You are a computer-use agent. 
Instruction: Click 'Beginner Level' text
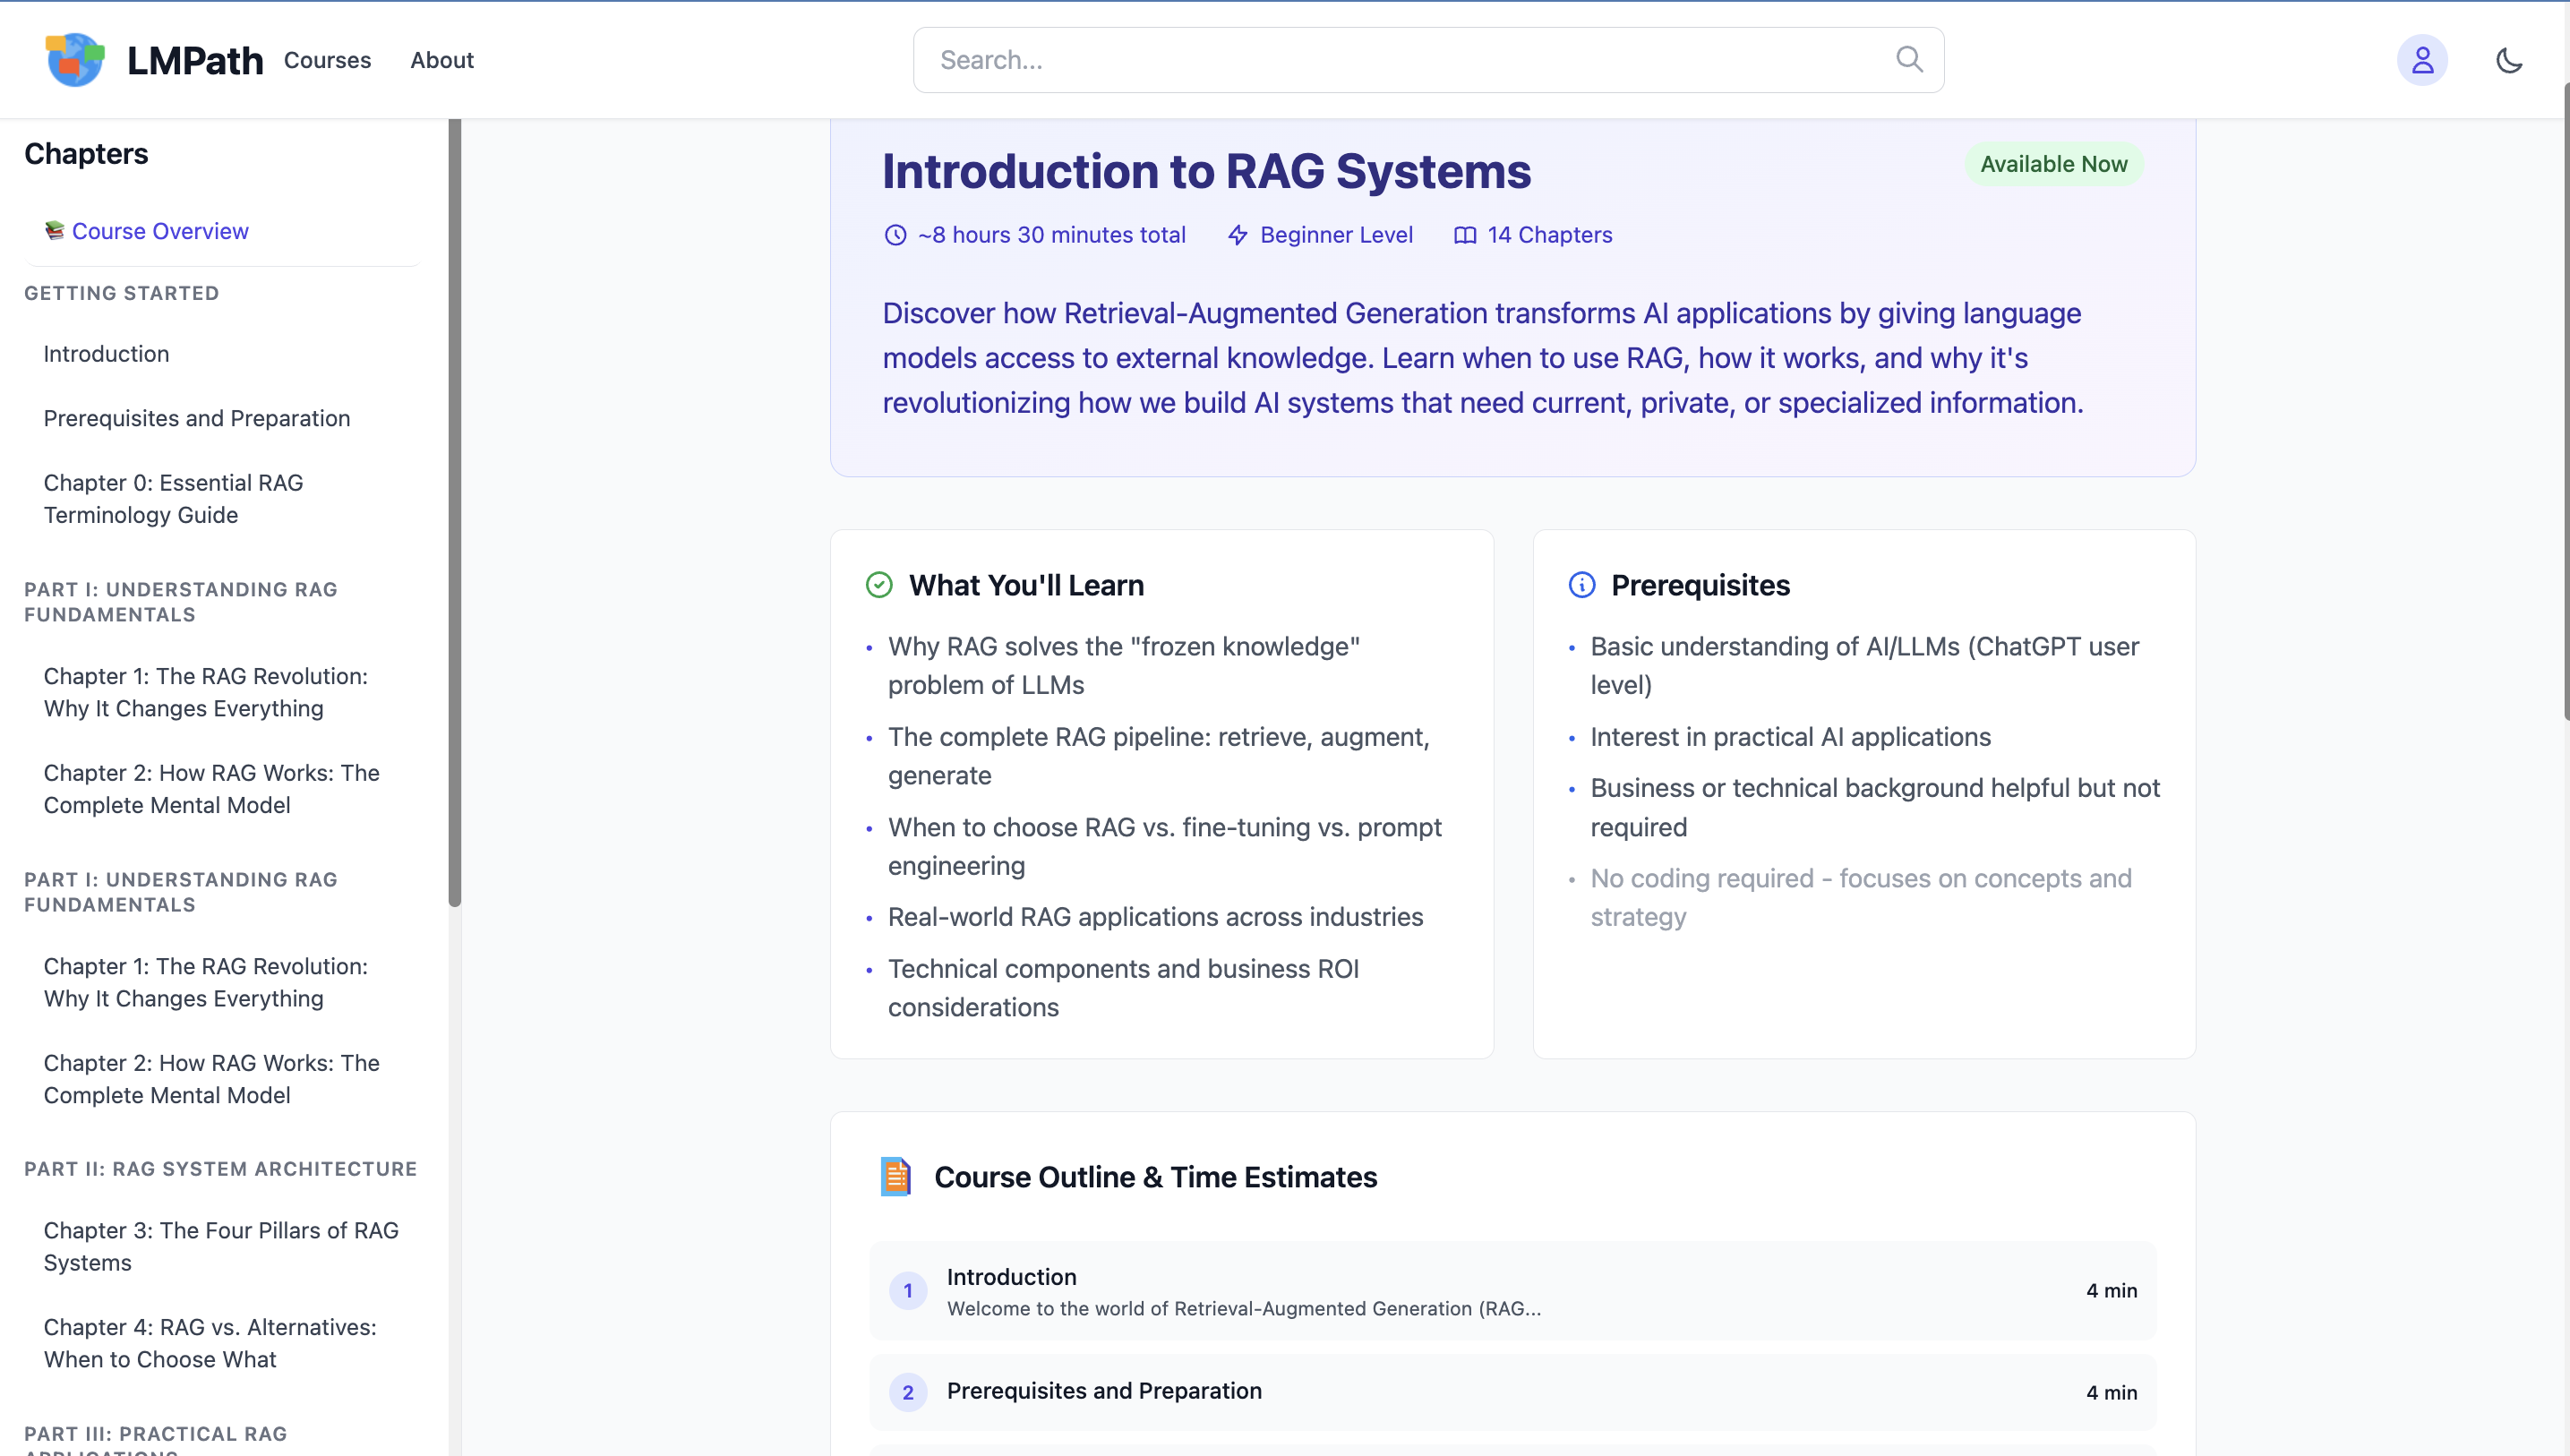[1336, 235]
